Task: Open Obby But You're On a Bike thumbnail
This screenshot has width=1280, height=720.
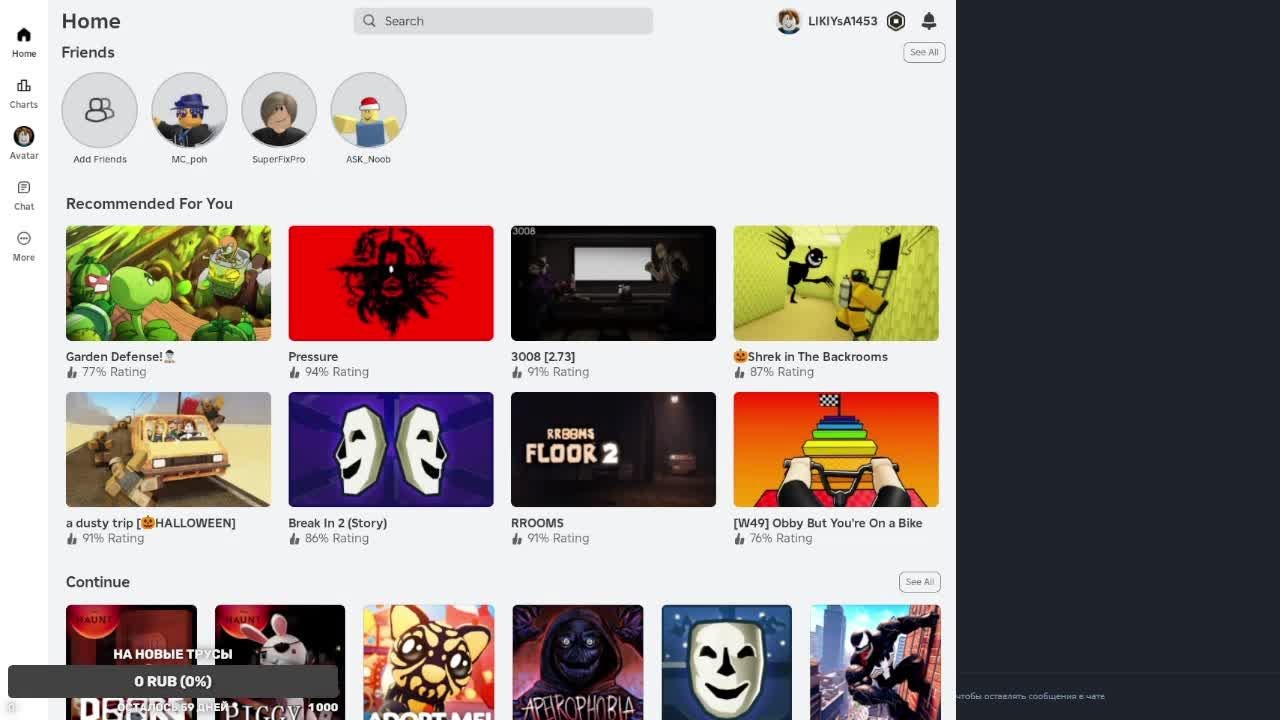Action: tap(836, 450)
